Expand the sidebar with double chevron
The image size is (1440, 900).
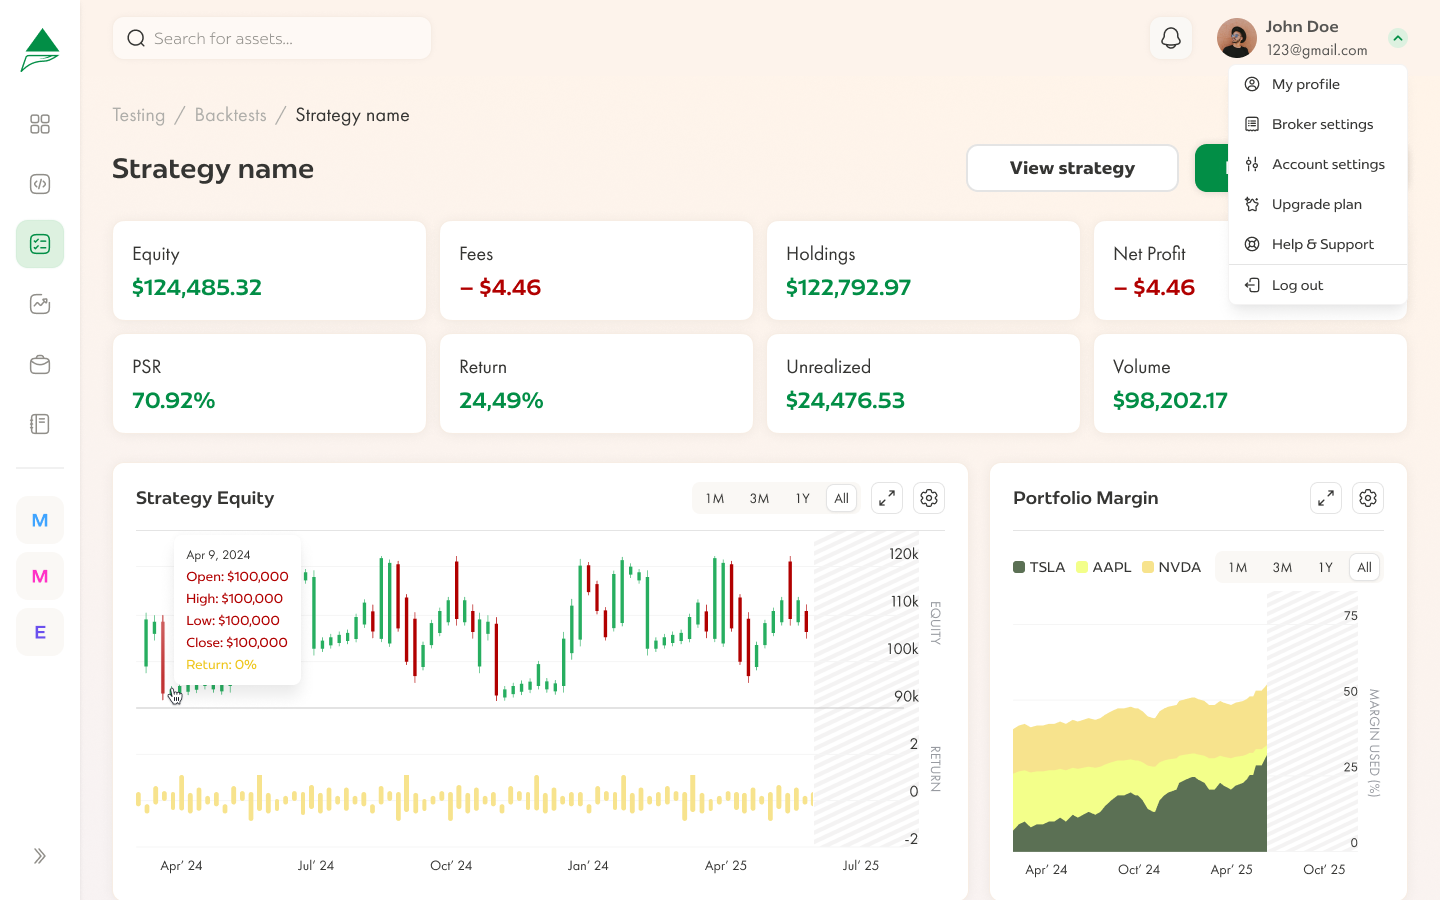pyautogui.click(x=40, y=856)
